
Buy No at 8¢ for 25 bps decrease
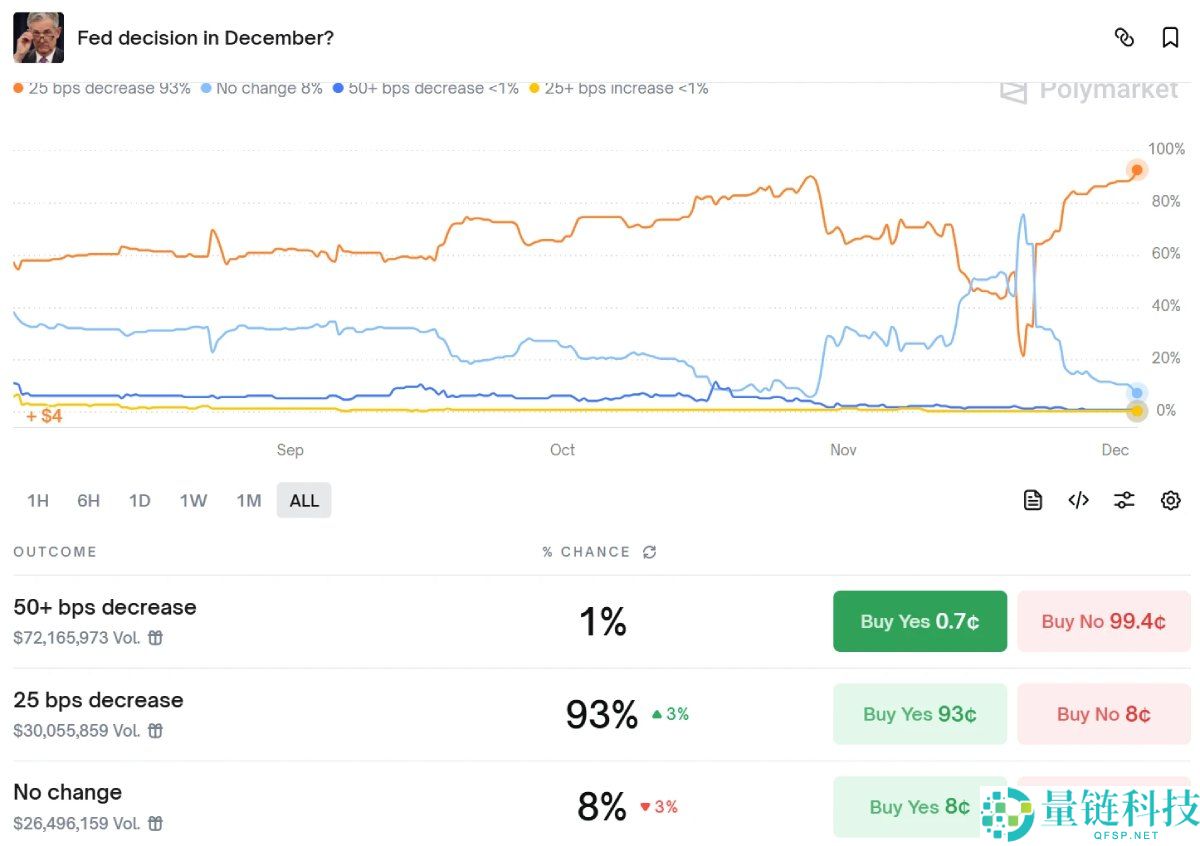click(x=1103, y=714)
